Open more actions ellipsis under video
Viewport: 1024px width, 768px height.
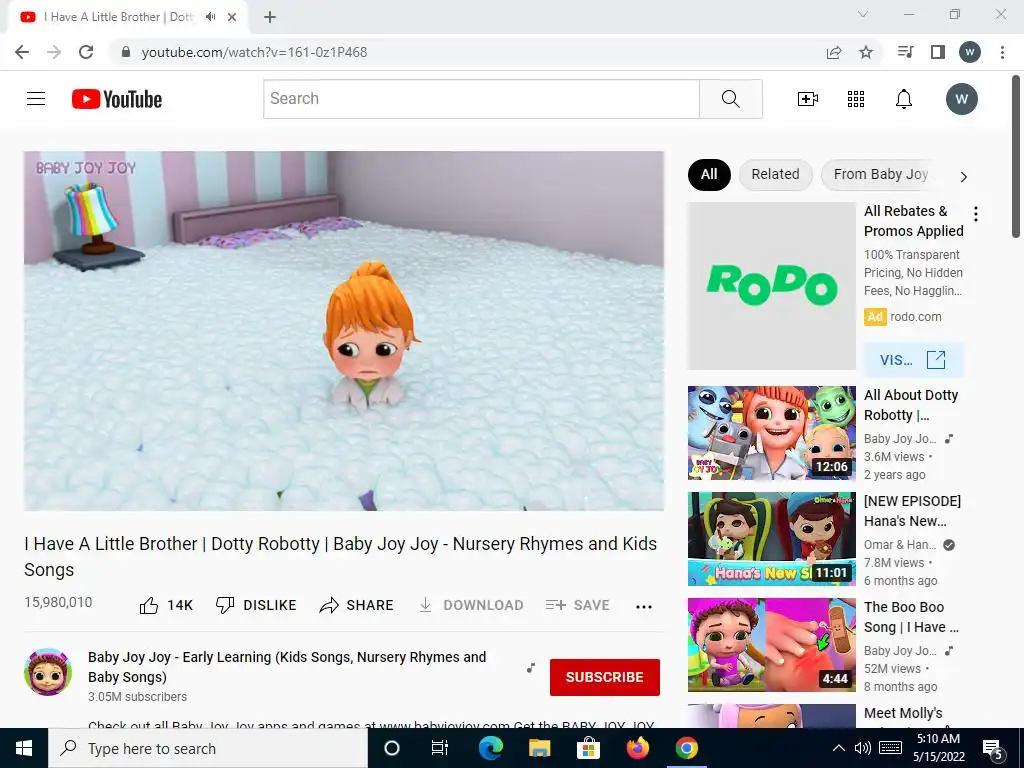(644, 607)
